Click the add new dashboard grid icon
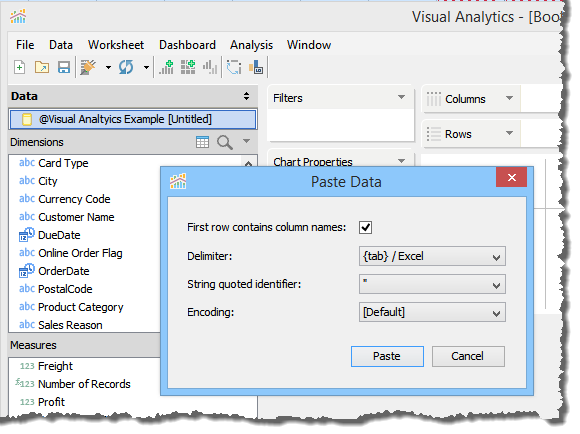The width and height of the screenshot is (580, 434). click(188, 67)
